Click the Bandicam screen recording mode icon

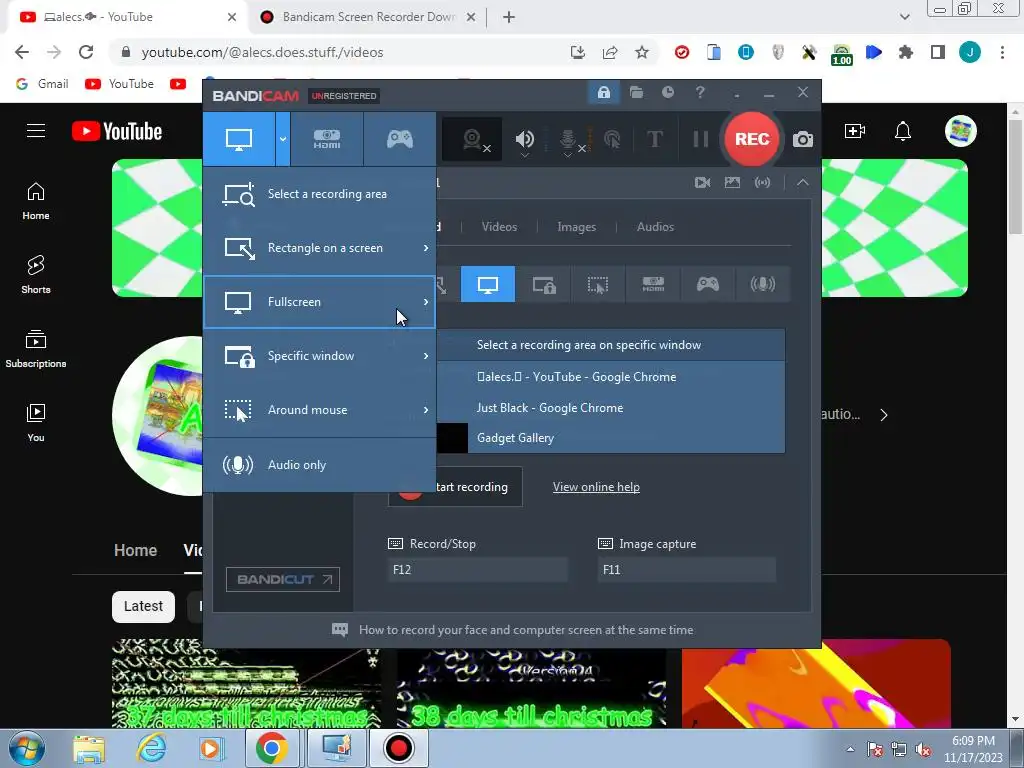(x=238, y=139)
